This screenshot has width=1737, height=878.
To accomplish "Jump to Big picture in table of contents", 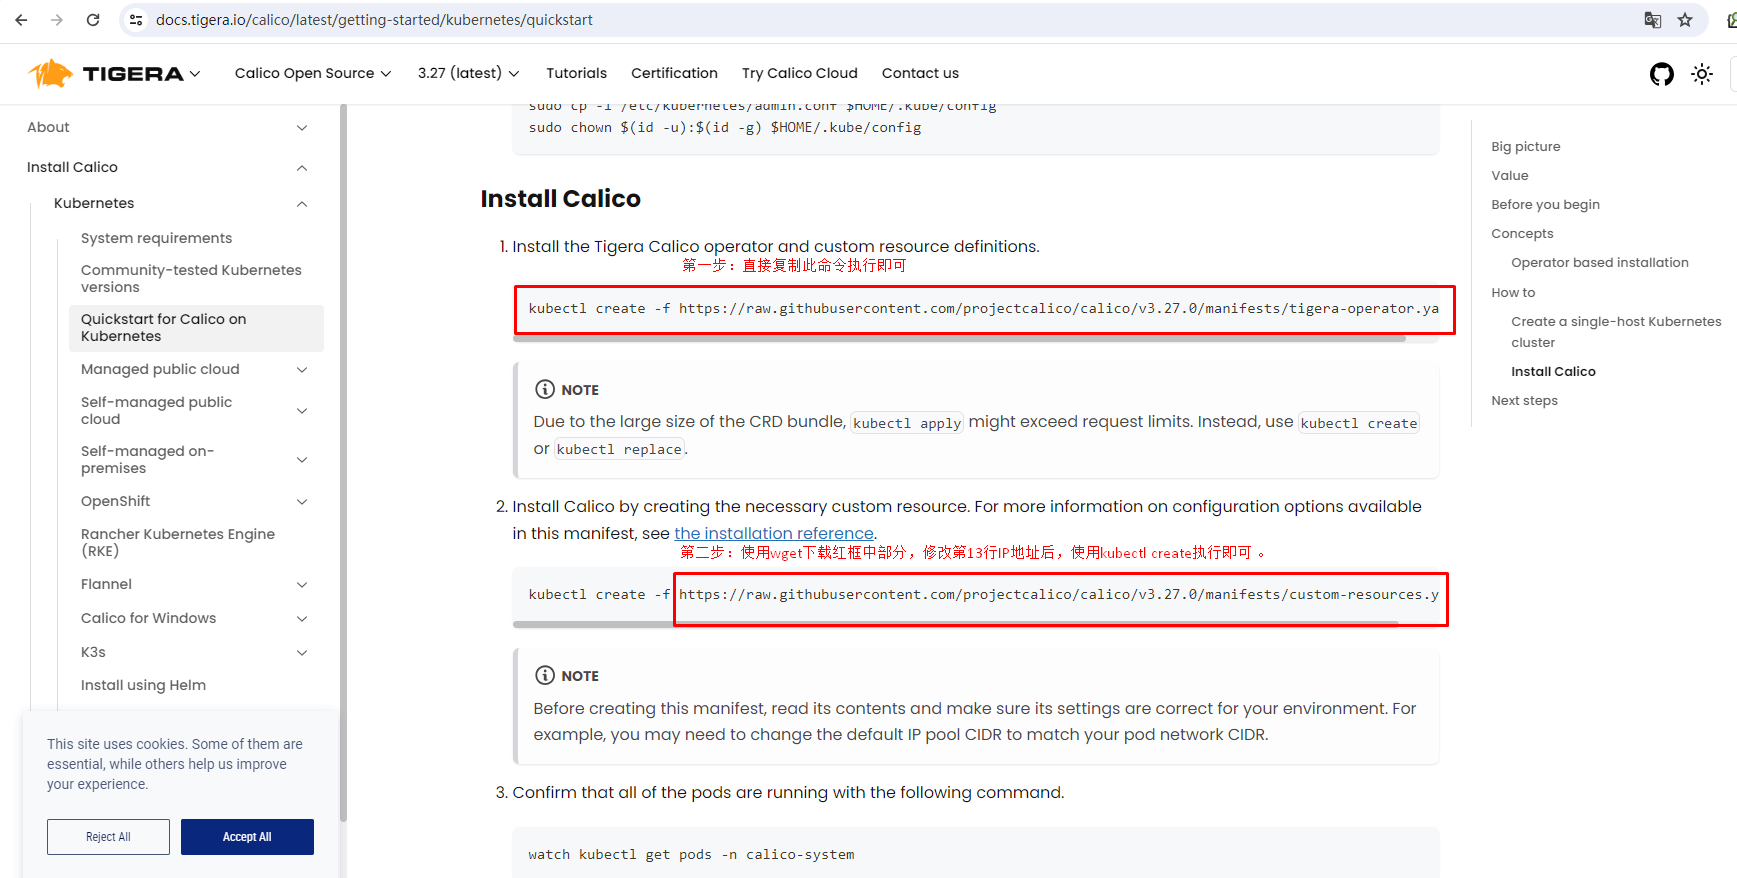I will (1525, 146).
